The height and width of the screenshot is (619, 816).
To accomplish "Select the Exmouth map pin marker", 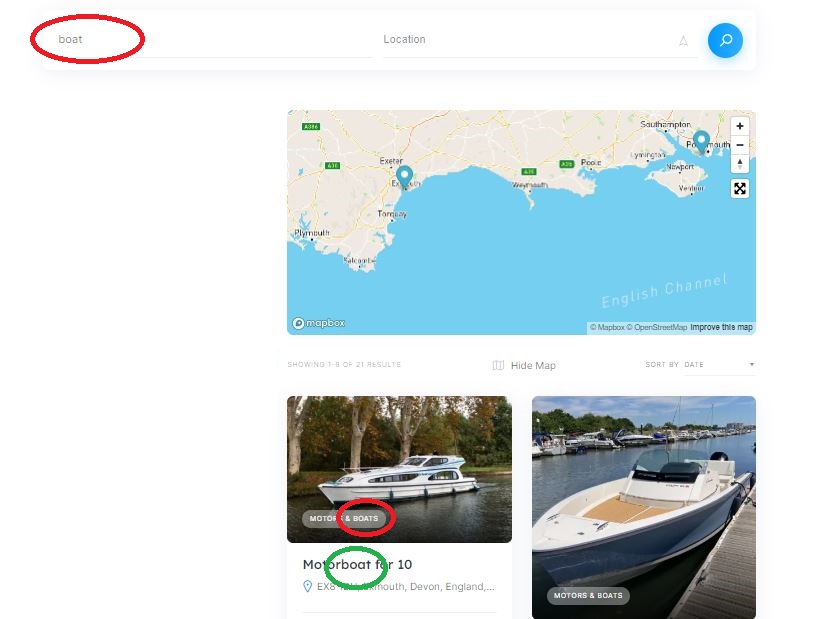I will pos(404,178).
